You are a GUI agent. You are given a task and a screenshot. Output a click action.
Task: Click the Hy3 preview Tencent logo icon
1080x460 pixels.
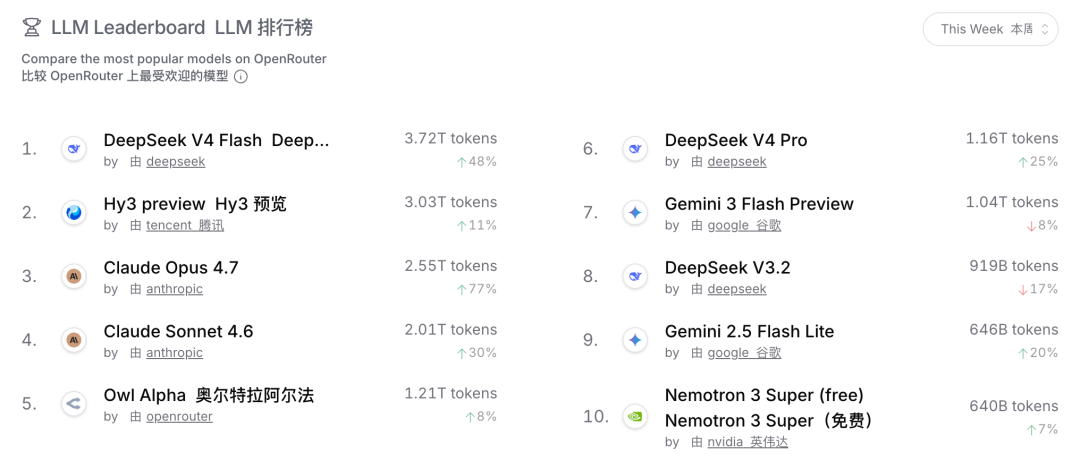(x=73, y=213)
